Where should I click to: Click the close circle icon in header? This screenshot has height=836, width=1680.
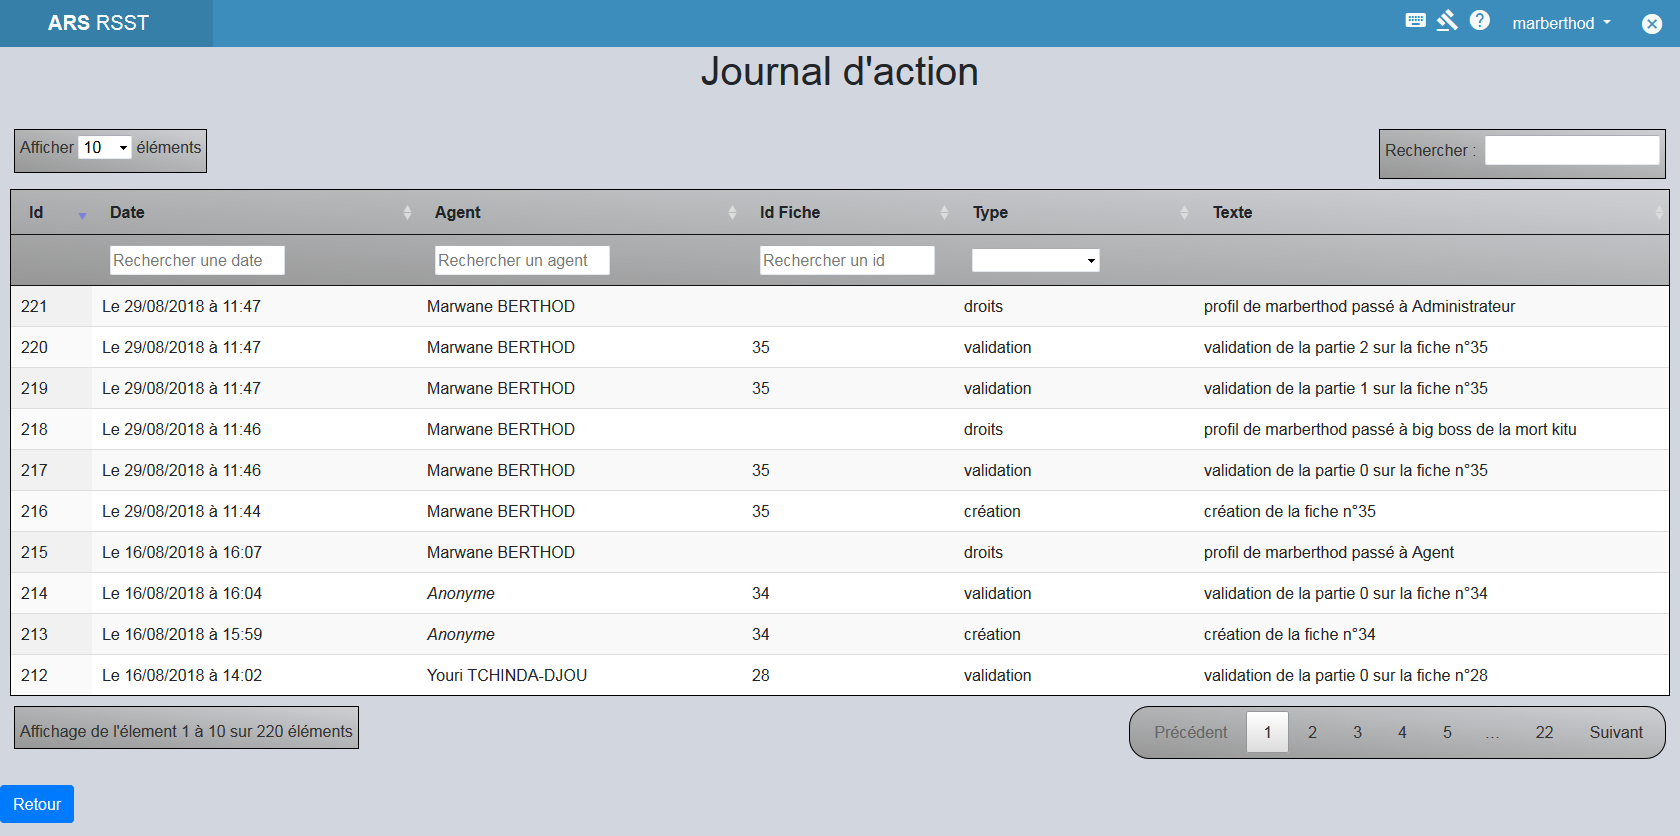point(1652,24)
